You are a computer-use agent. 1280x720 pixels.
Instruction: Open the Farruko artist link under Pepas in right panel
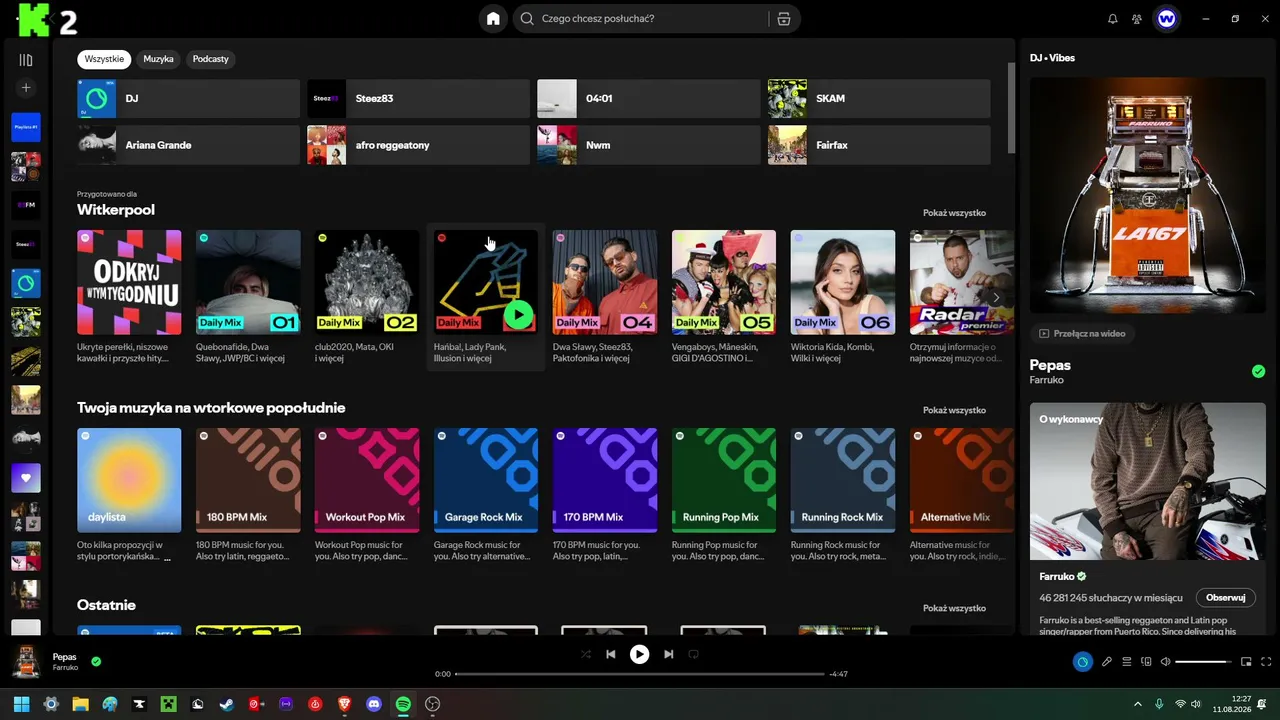(x=1047, y=380)
